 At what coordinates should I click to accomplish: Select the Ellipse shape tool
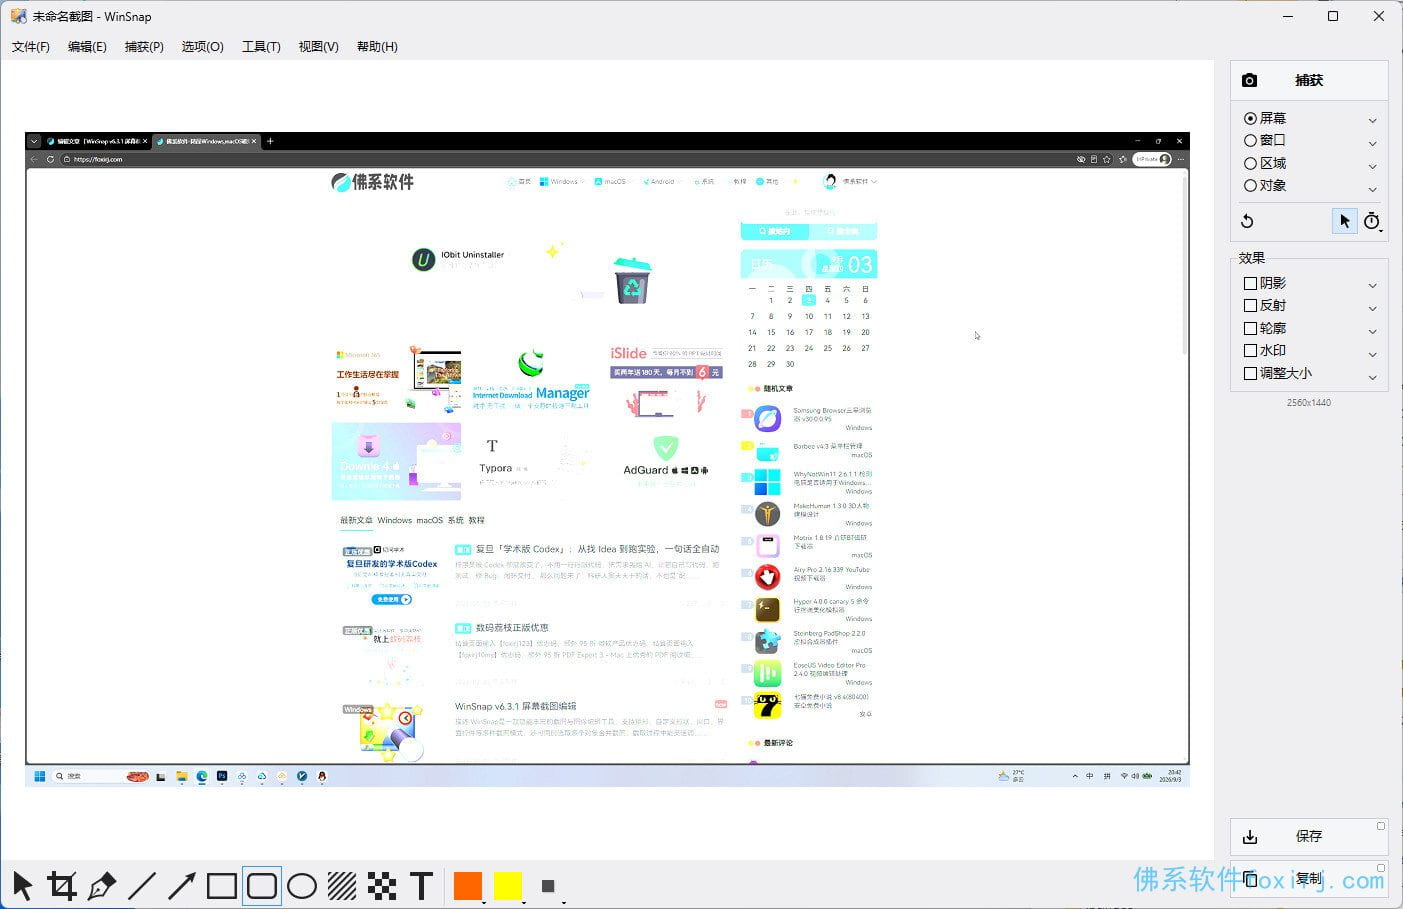coord(302,886)
